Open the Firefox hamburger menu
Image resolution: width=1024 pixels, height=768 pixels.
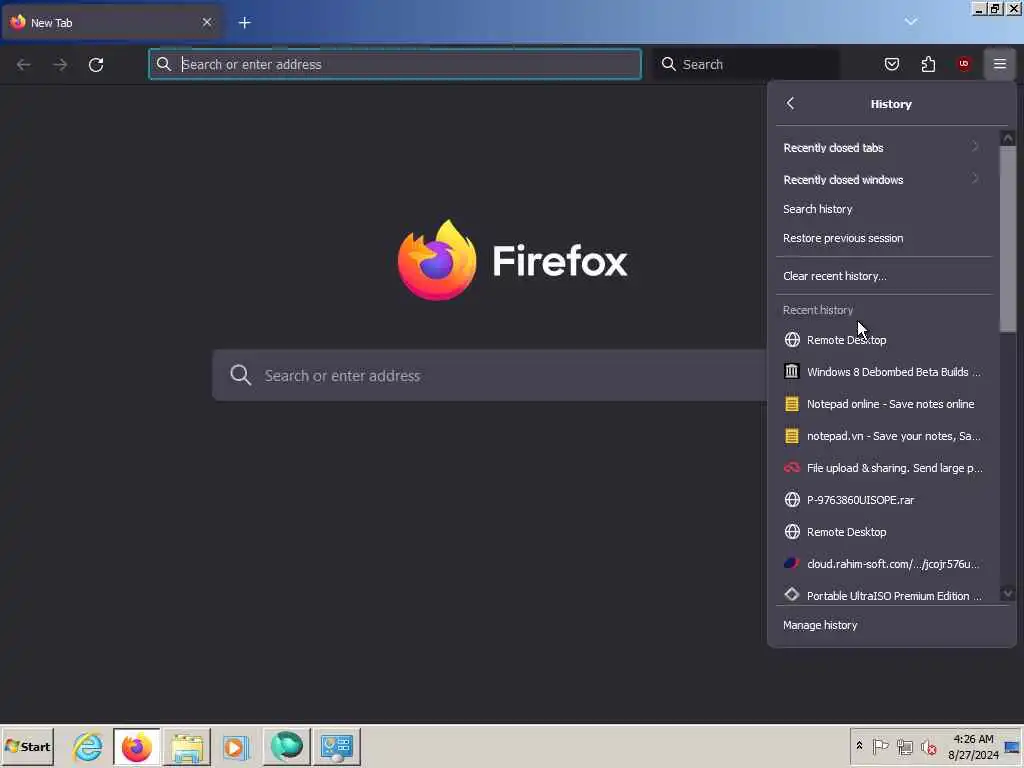(x=1000, y=64)
